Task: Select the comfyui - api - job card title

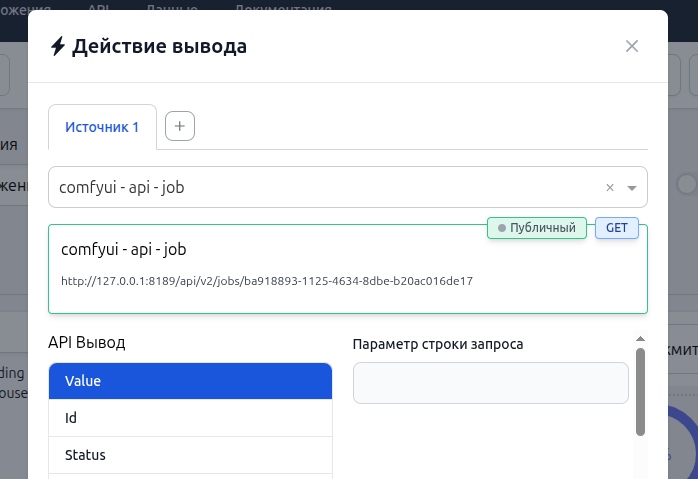Action: tap(124, 249)
